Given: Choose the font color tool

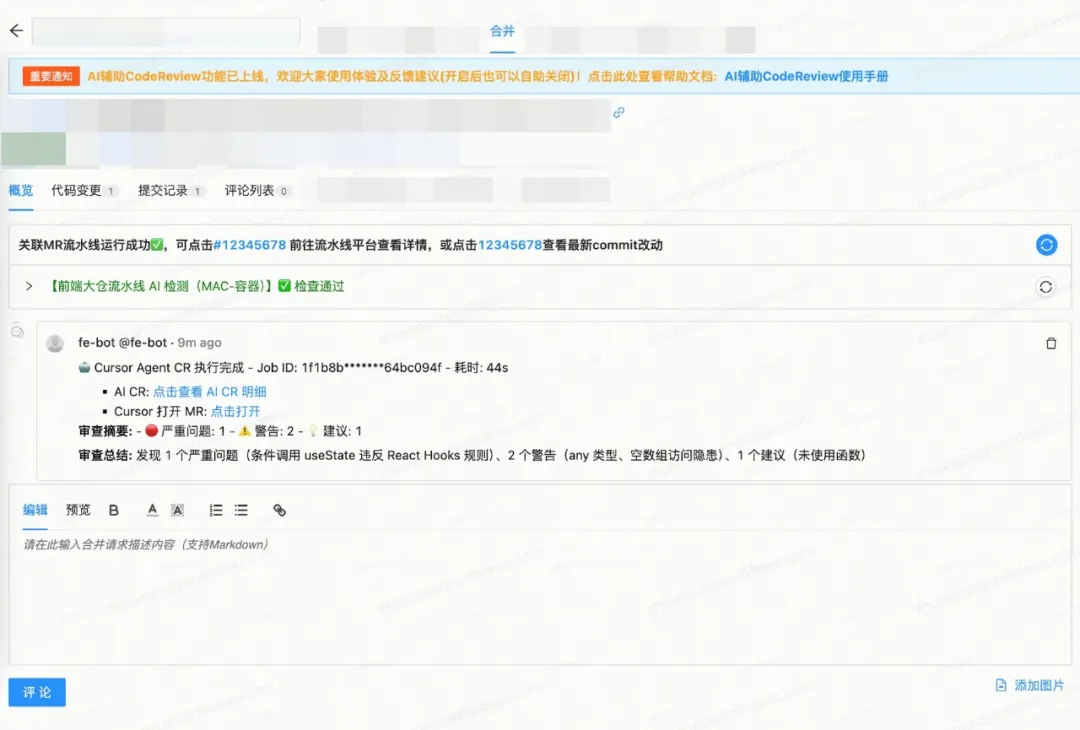Looking at the screenshot, I should (x=152, y=510).
